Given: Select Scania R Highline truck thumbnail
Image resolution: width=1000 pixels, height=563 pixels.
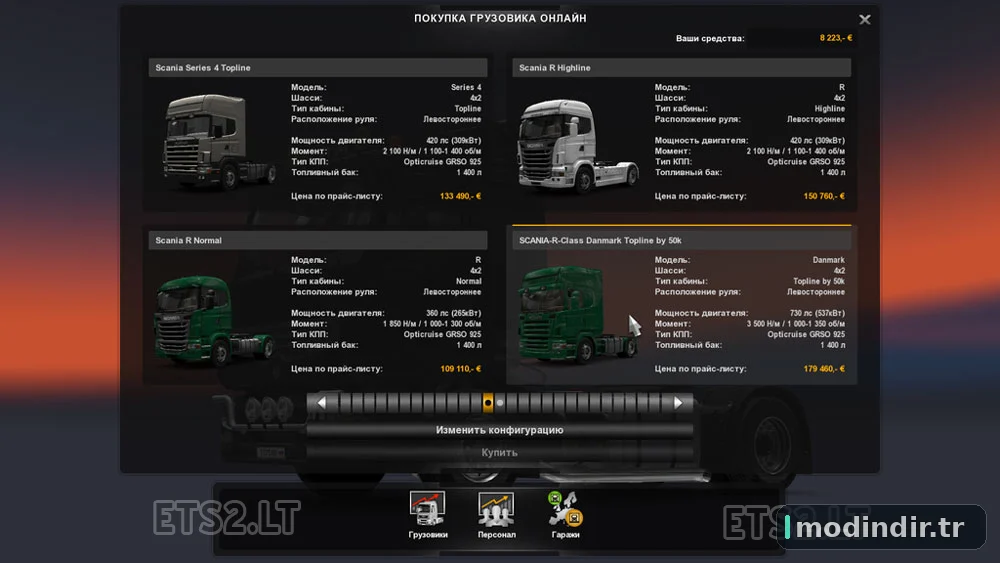Looking at the screenshot, I should pyautogui.click(x=578, y=145).
